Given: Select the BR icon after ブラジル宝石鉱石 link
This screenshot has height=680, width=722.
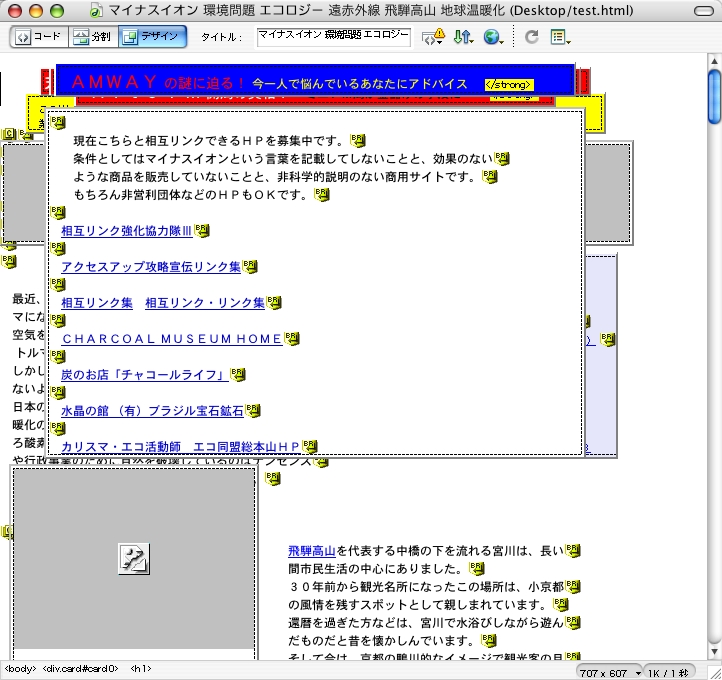Looking at the screenshot, I should click(253, 410).
